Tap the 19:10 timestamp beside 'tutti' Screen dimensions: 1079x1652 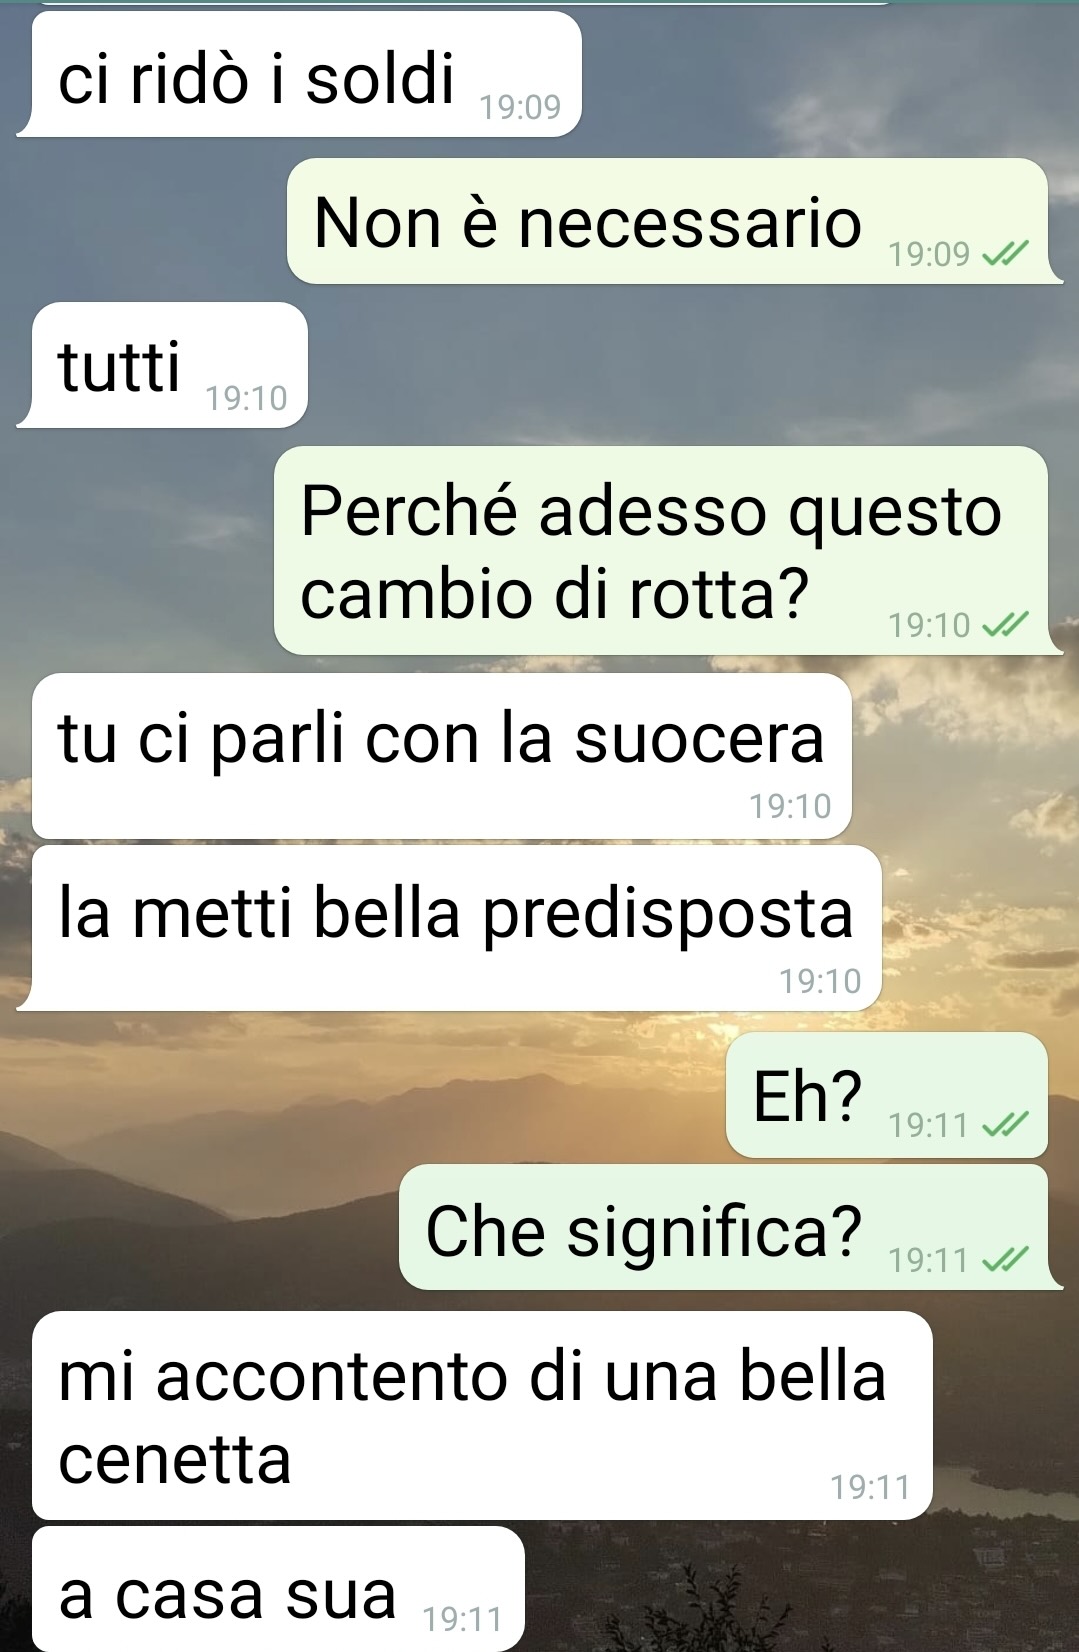point(246,399)
